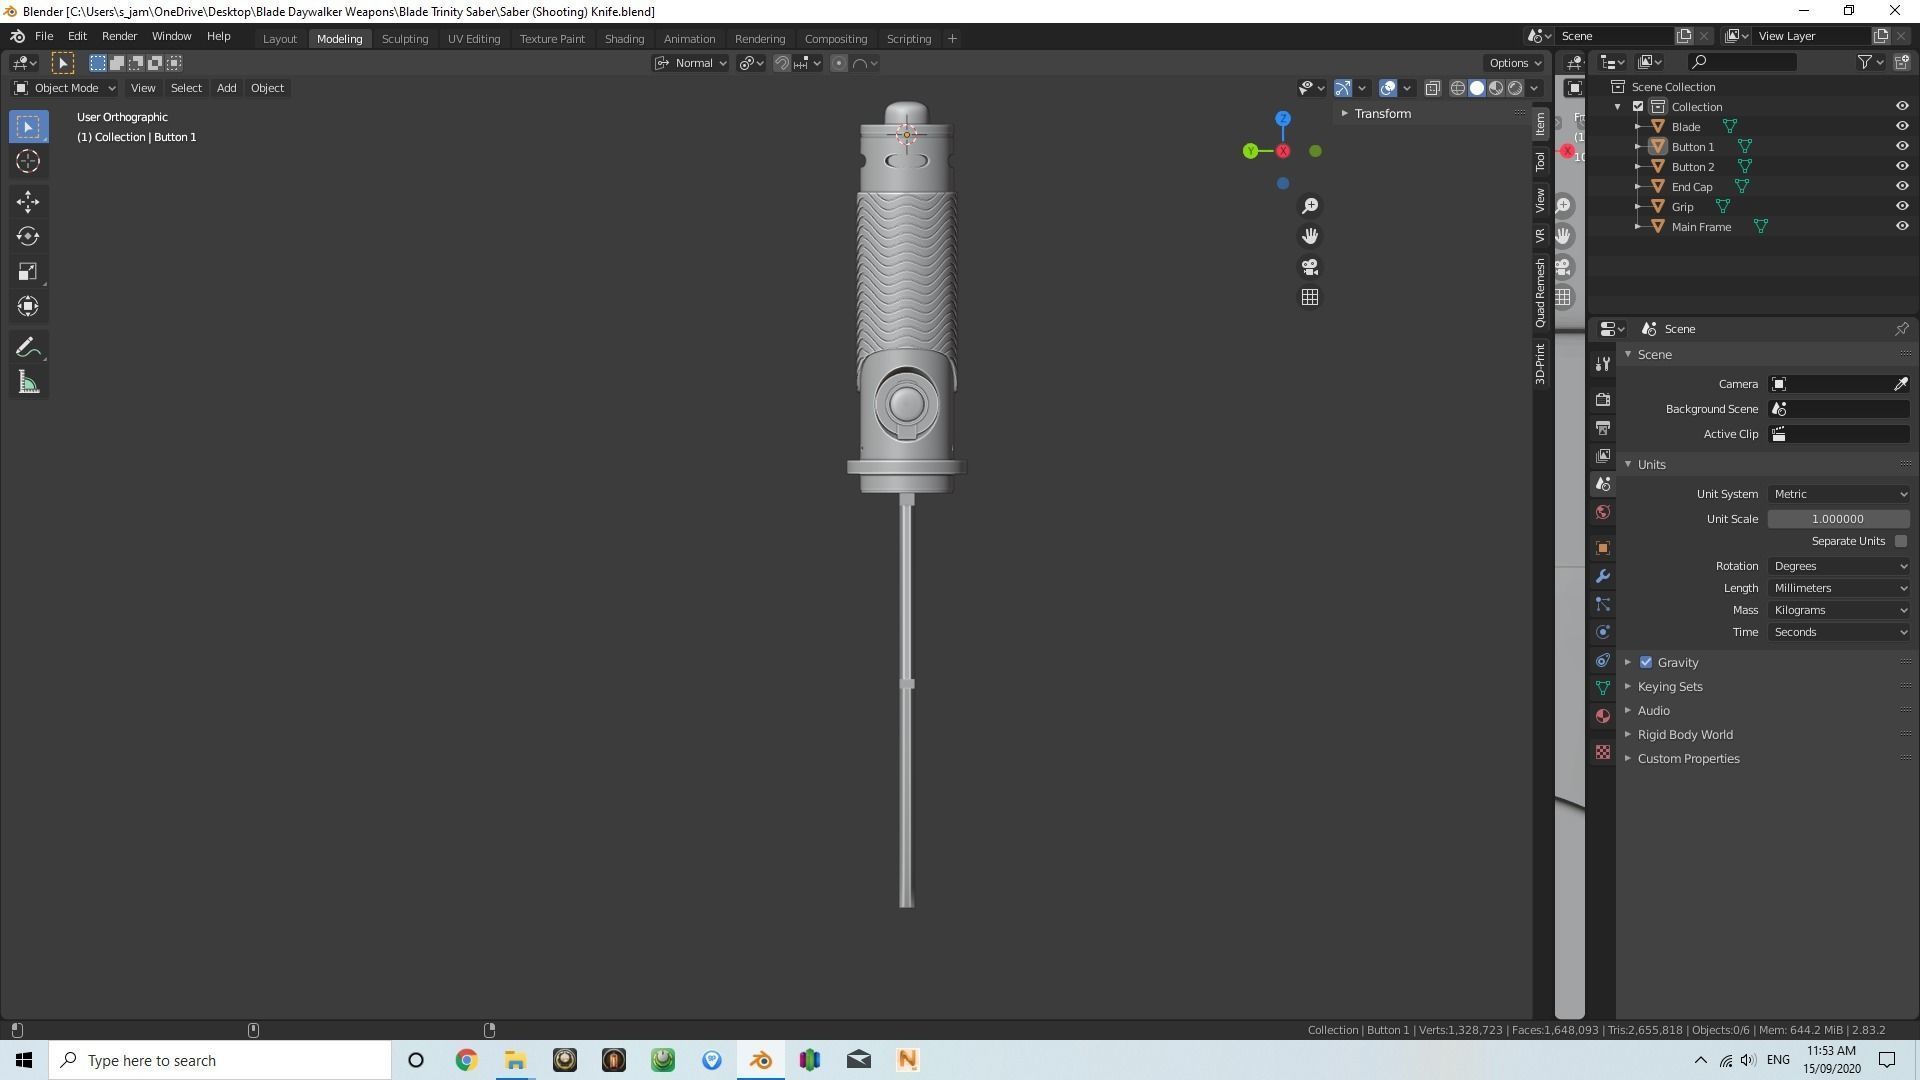The image size is (1920, 1080).
Task: Open Chrome from the Windows taskbar
Action: pos(466,1060)
